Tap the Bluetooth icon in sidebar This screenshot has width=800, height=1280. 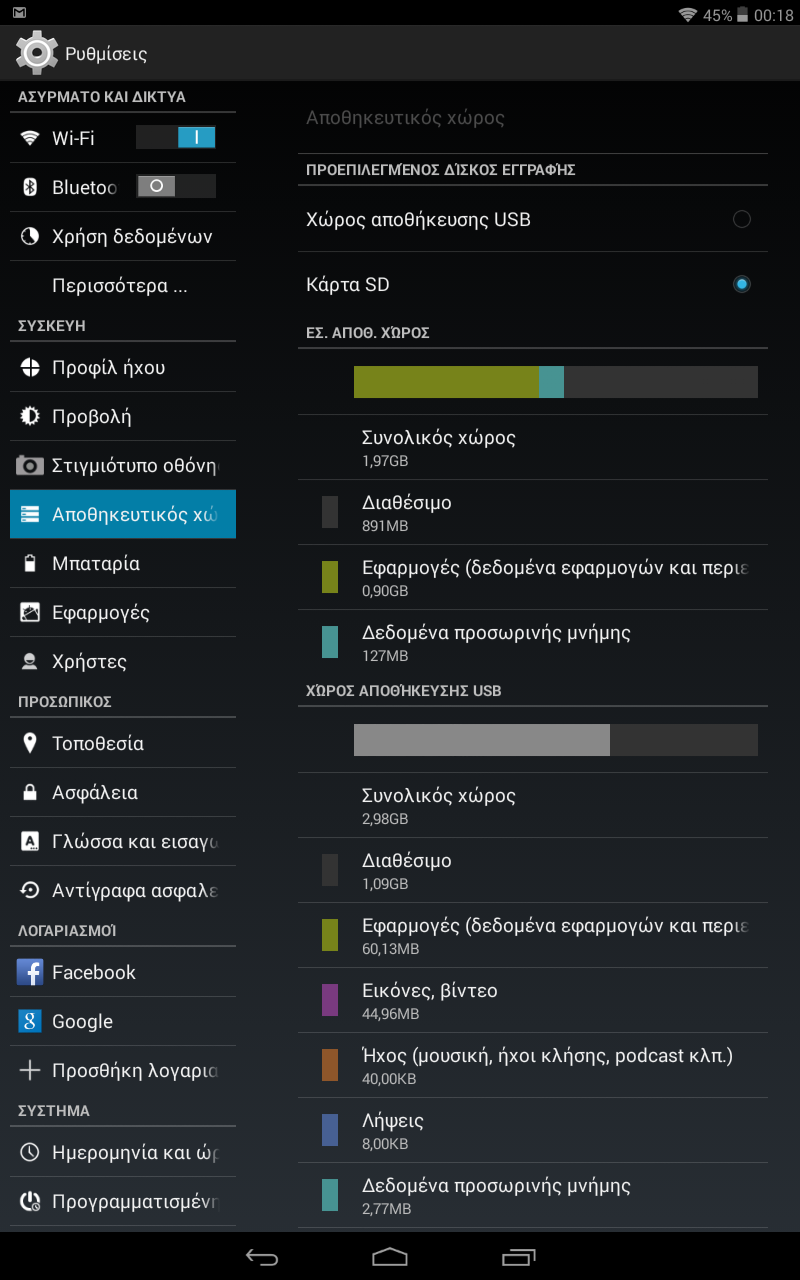click(30, 187)
